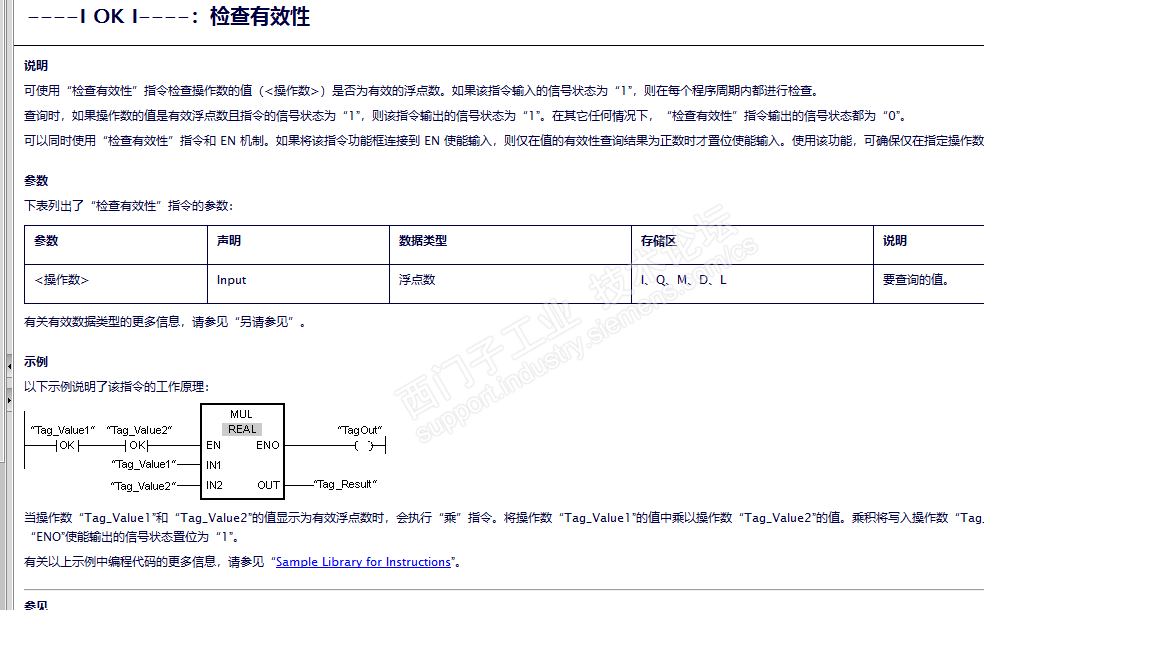This screenshot has width=1152, height=648.
Task: Click the line 有关有效数据类型的更多信息
Action: tap(165, 322)
